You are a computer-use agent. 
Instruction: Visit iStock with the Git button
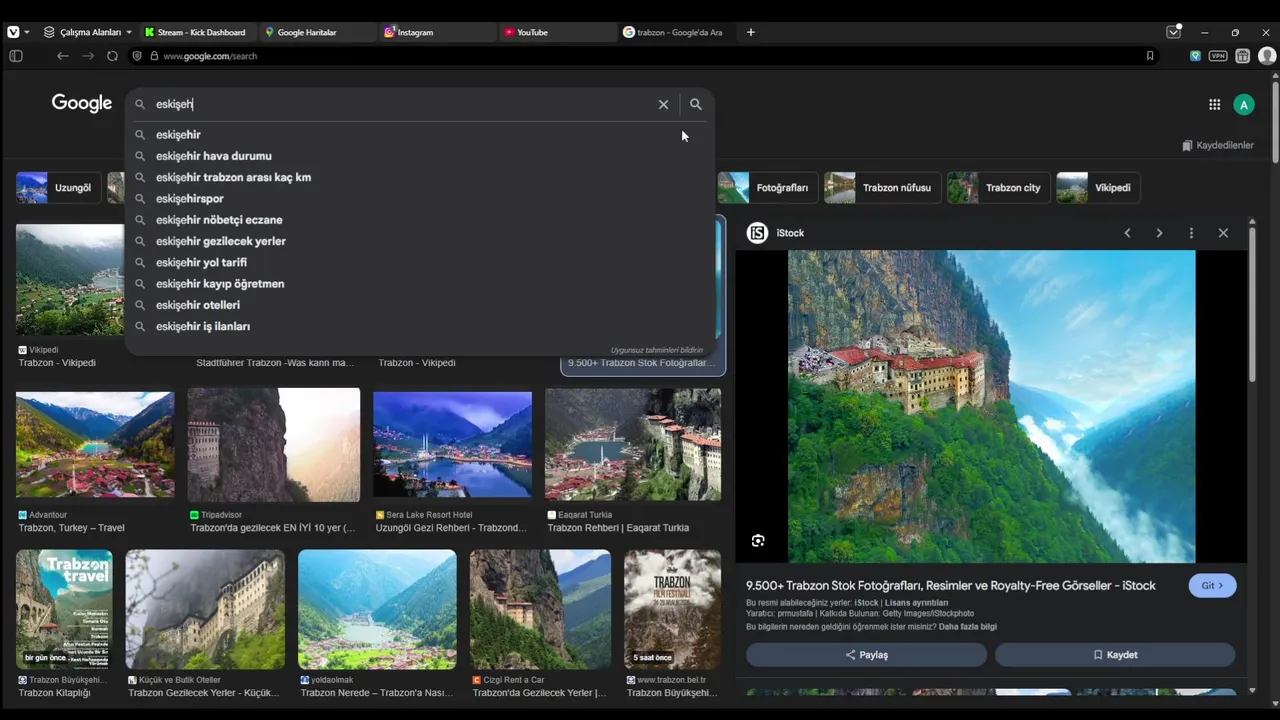tap(1212, 586)
